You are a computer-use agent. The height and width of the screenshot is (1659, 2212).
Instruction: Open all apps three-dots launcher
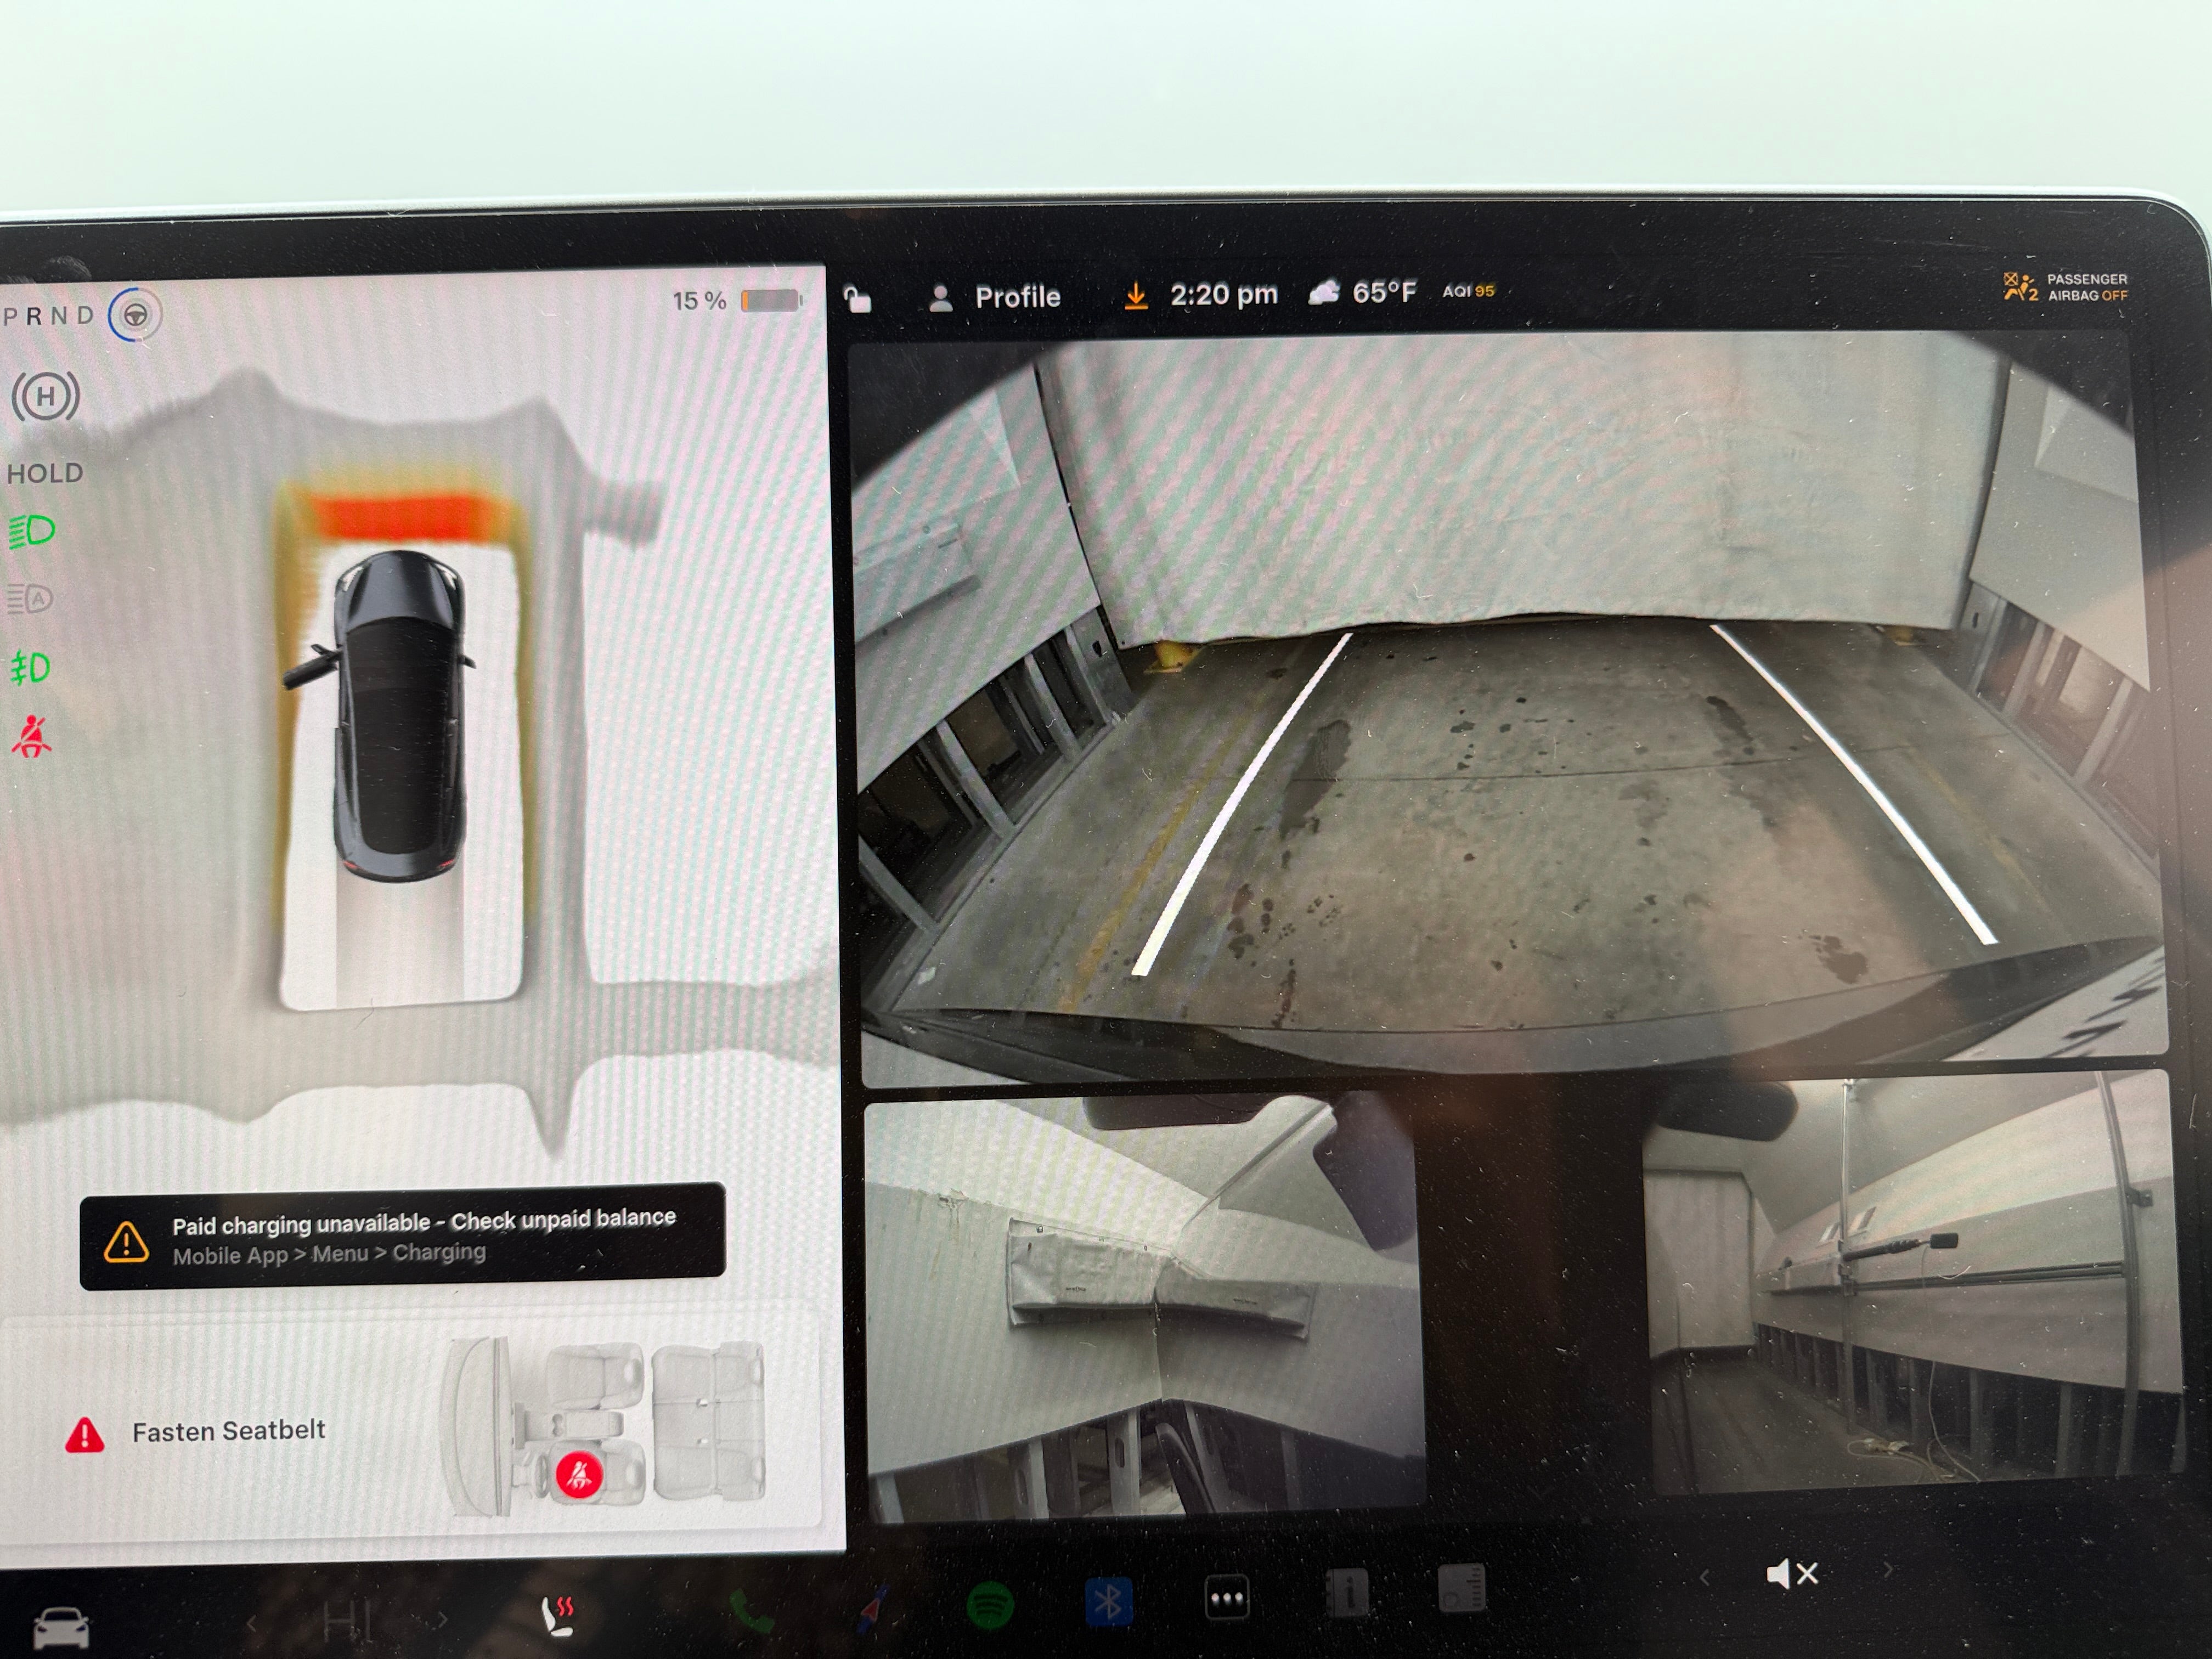point(1227,1598)
